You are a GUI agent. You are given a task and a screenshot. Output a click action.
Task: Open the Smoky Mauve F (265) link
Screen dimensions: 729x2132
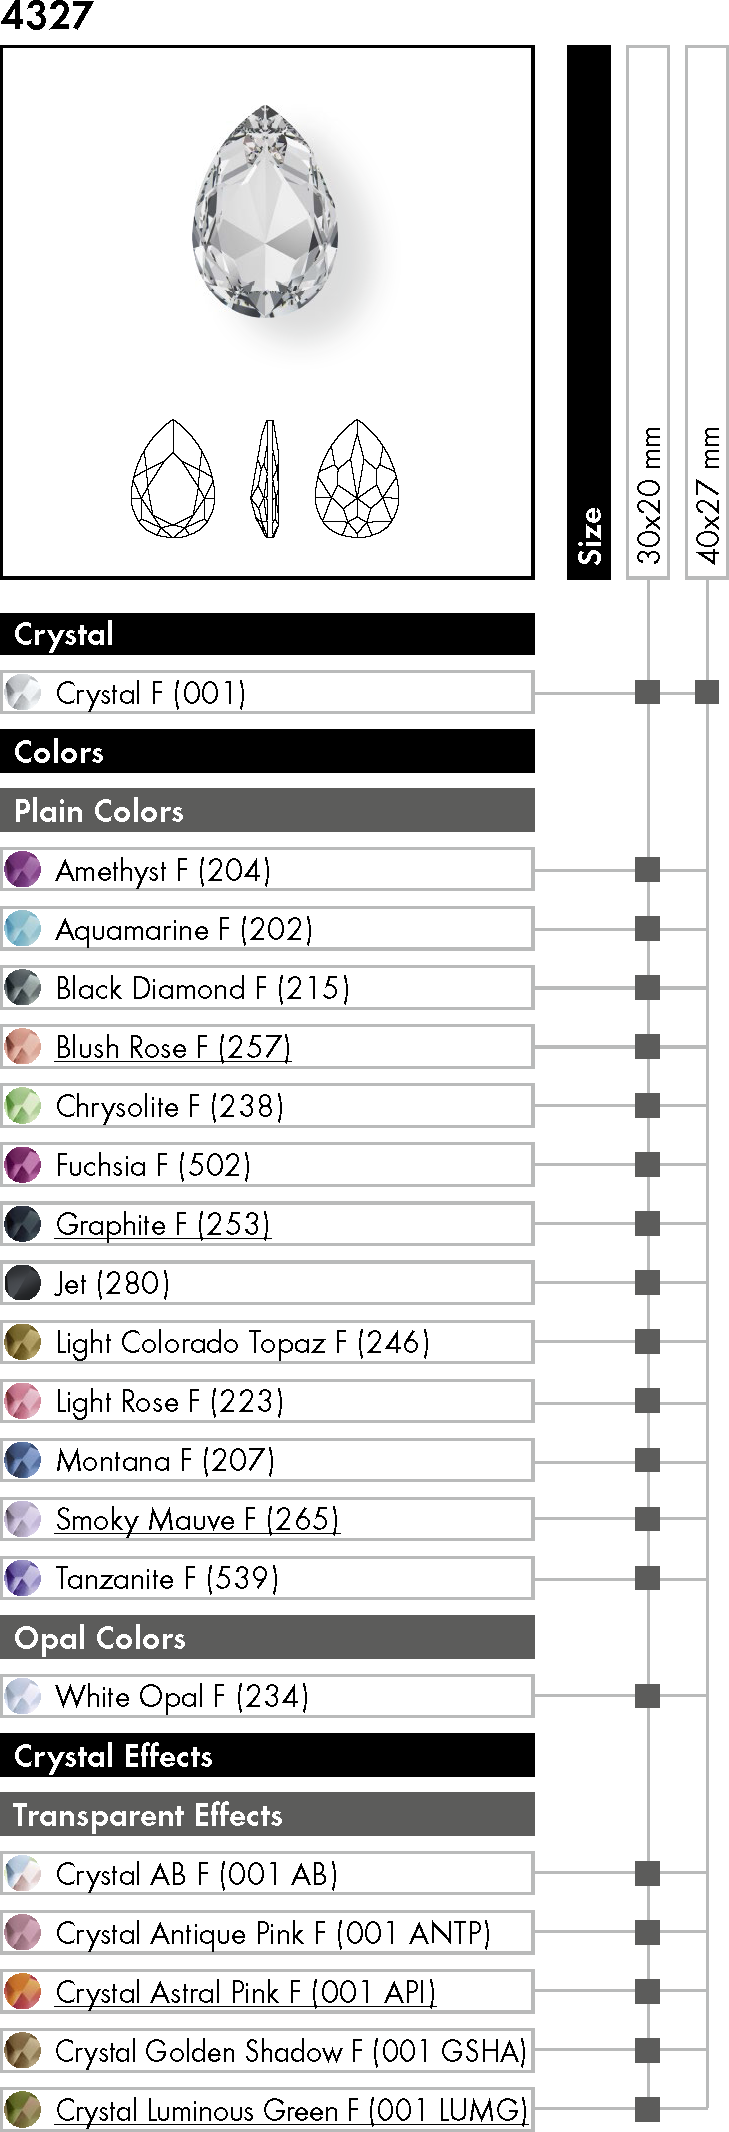point(198,1519)
